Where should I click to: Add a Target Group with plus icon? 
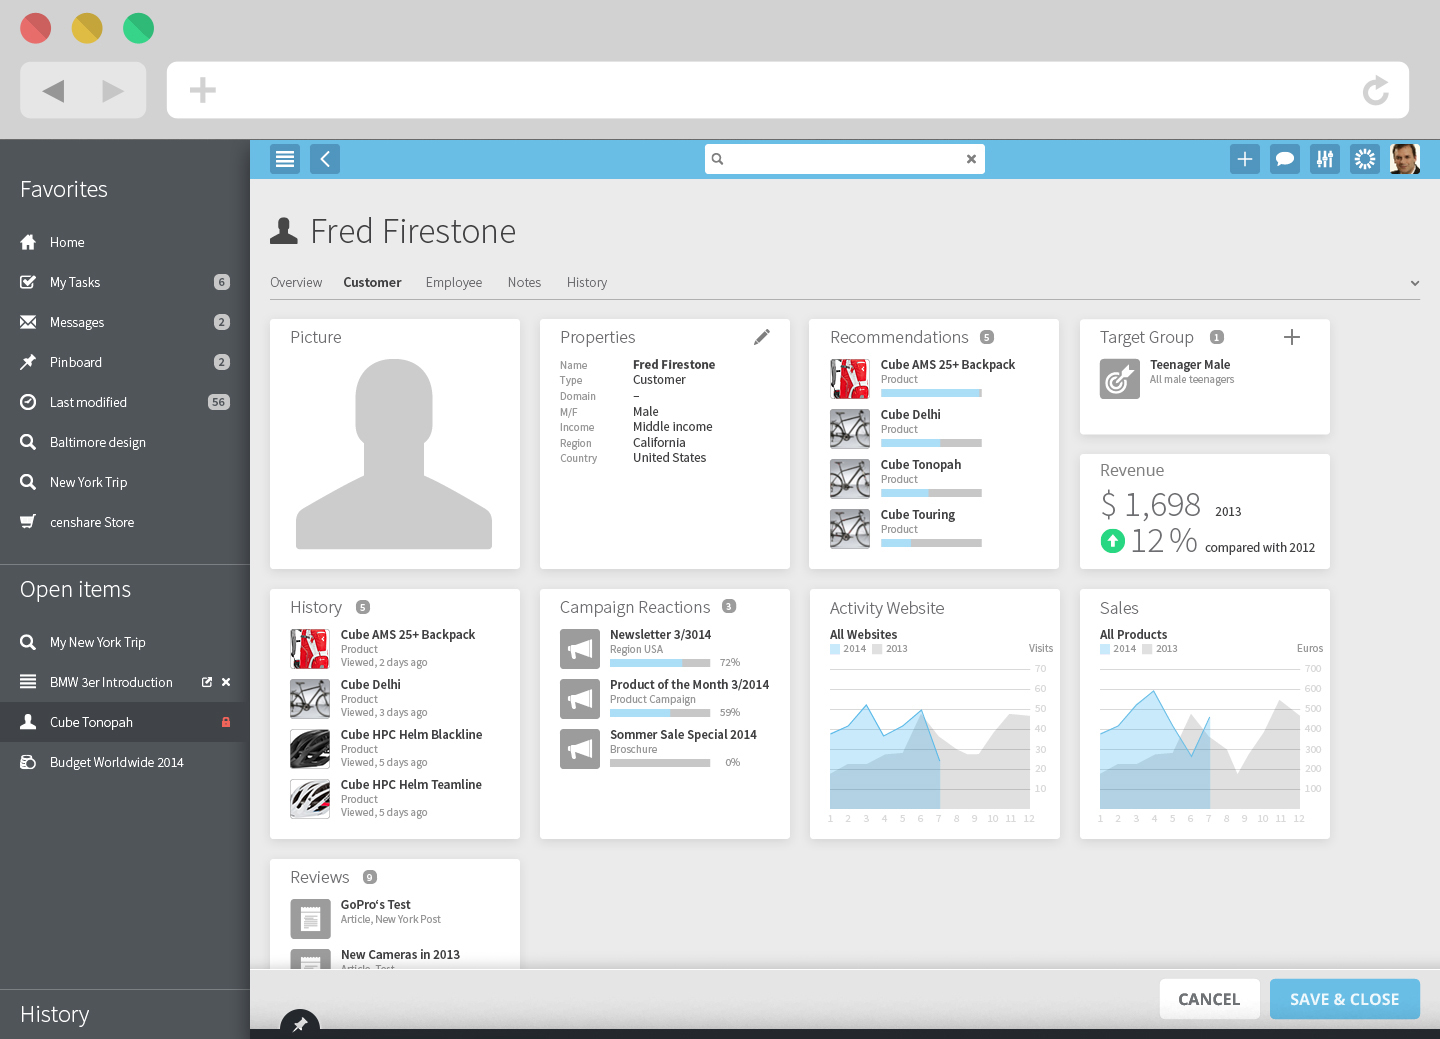click(1292, 337)
